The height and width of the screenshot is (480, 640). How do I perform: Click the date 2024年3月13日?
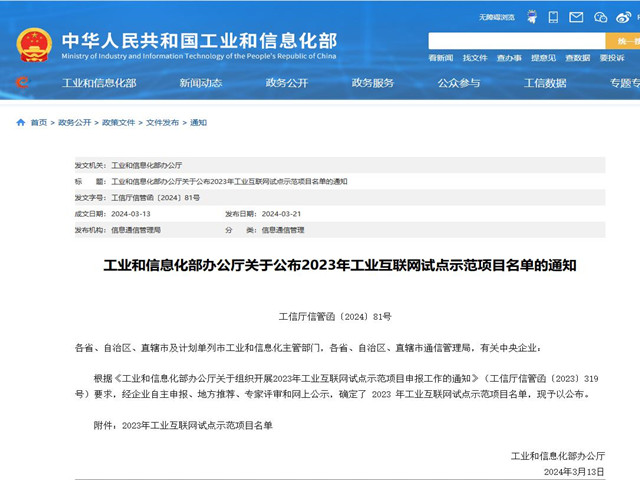tap(574, 472)
